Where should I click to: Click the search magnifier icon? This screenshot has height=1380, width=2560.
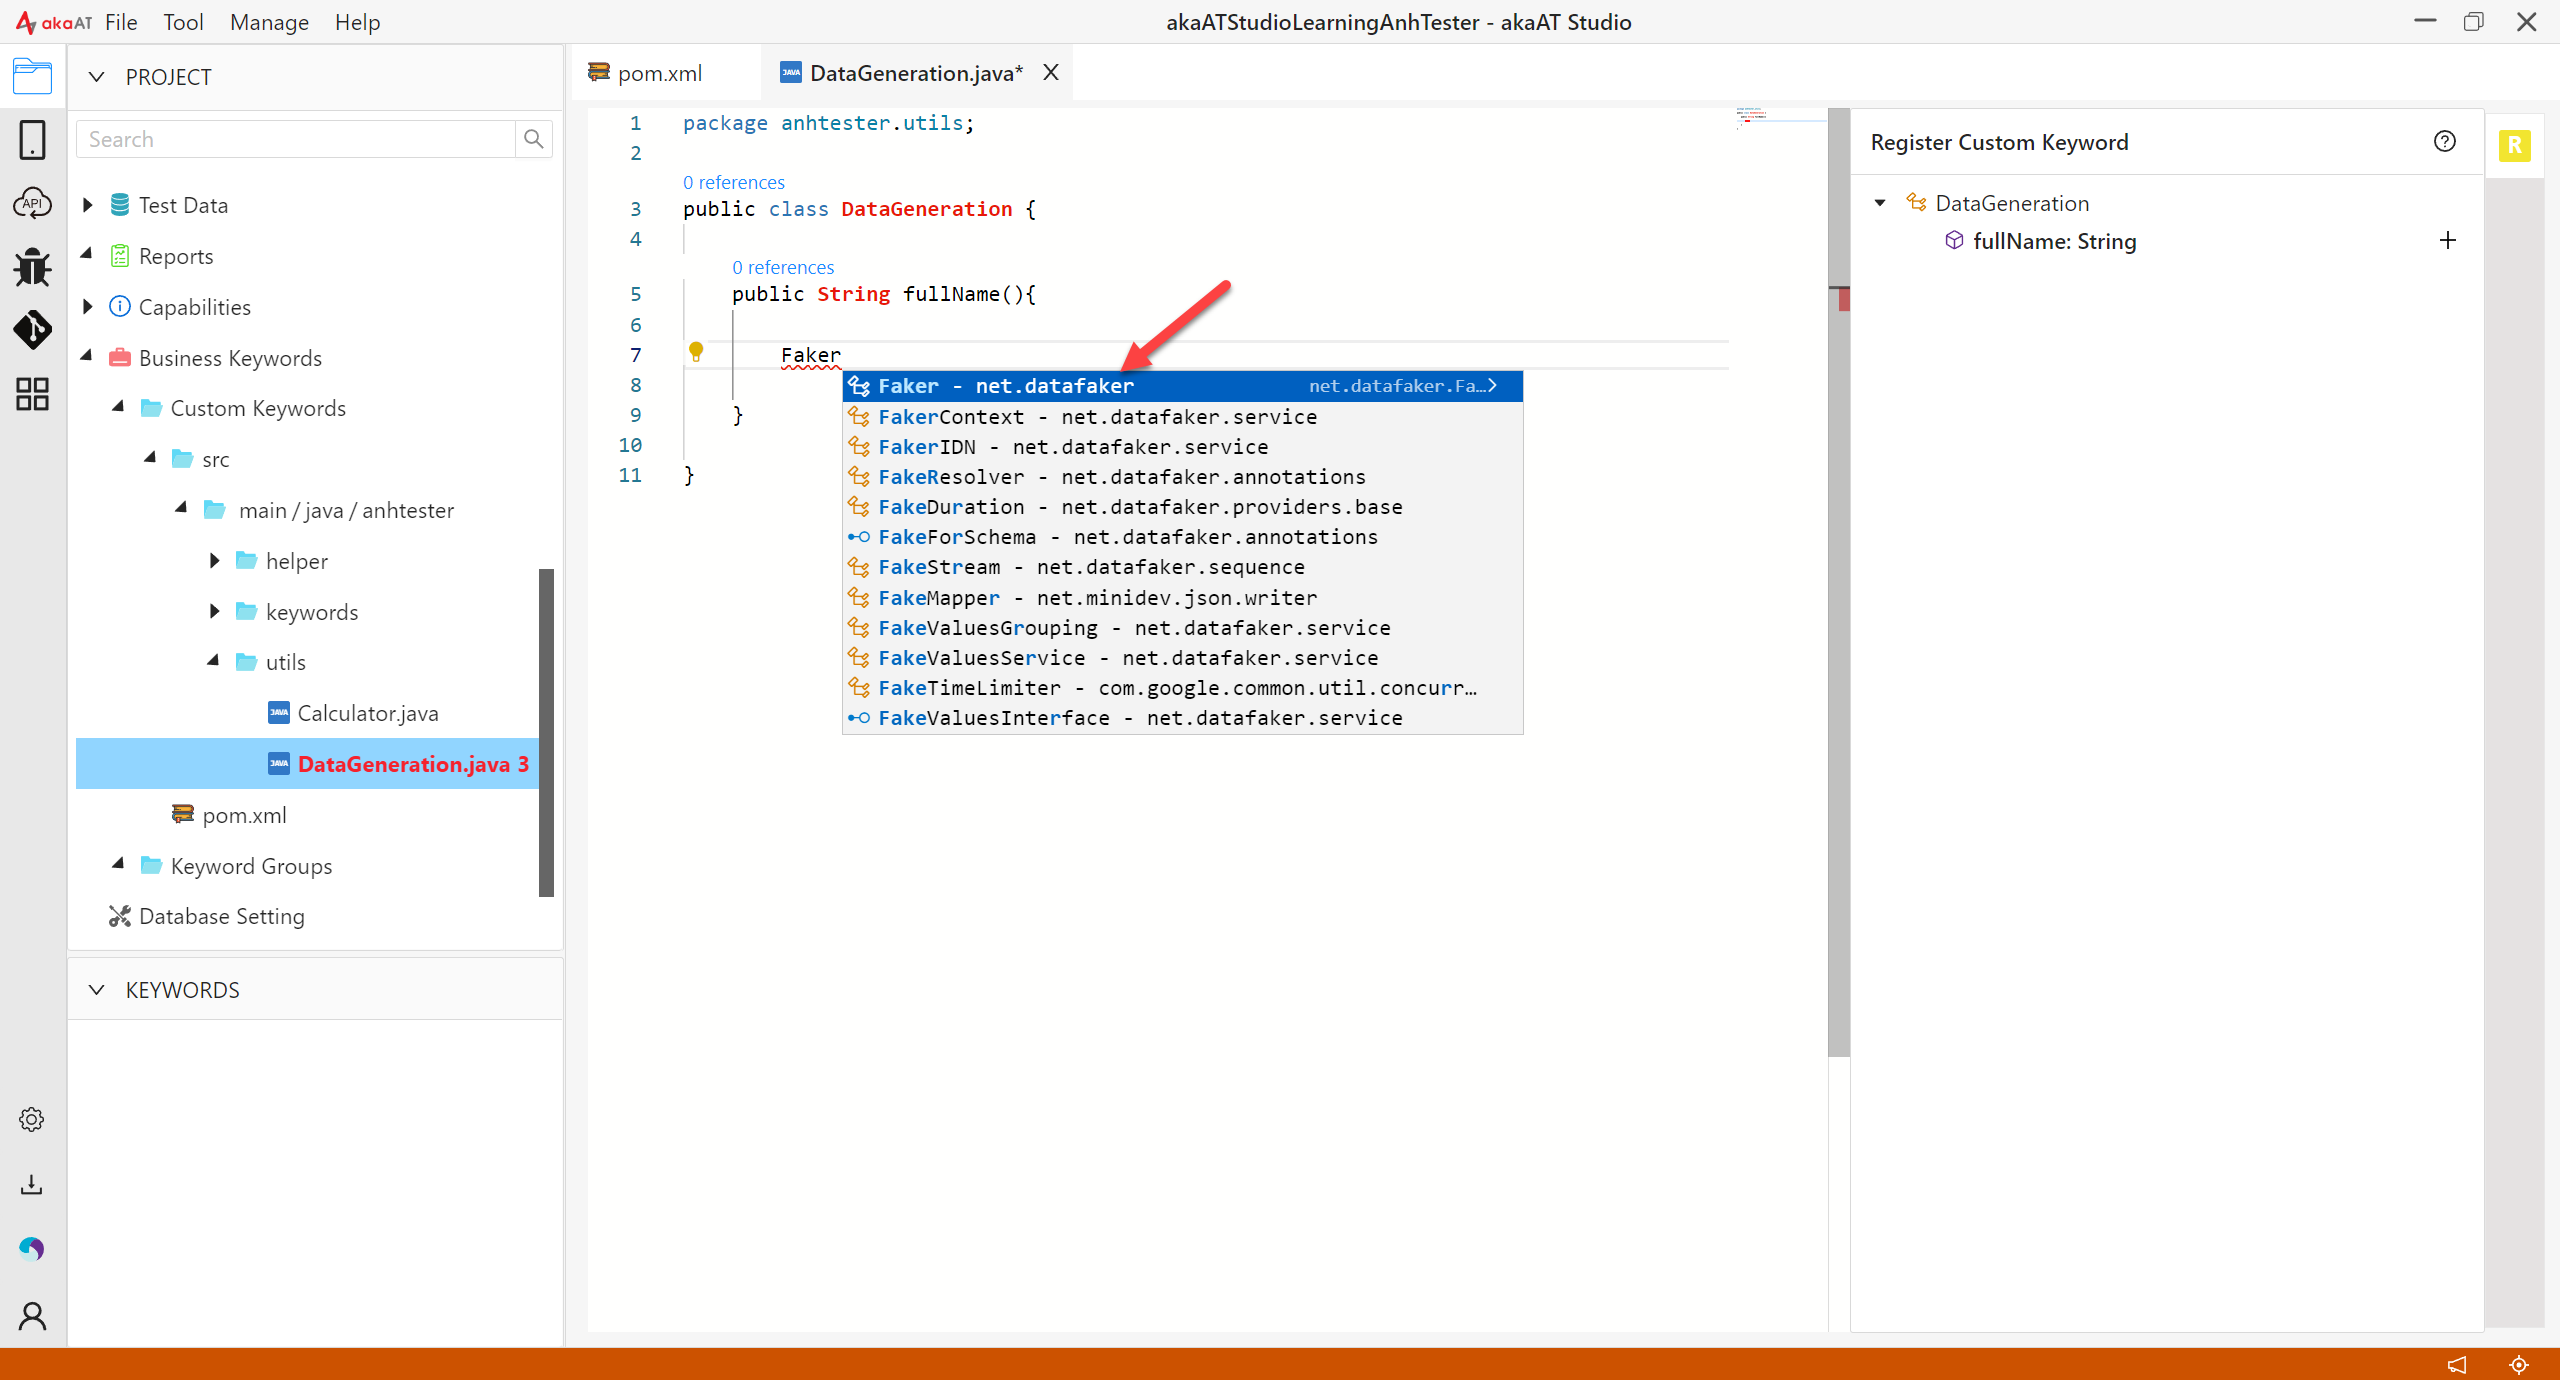(x=534, y=139)
